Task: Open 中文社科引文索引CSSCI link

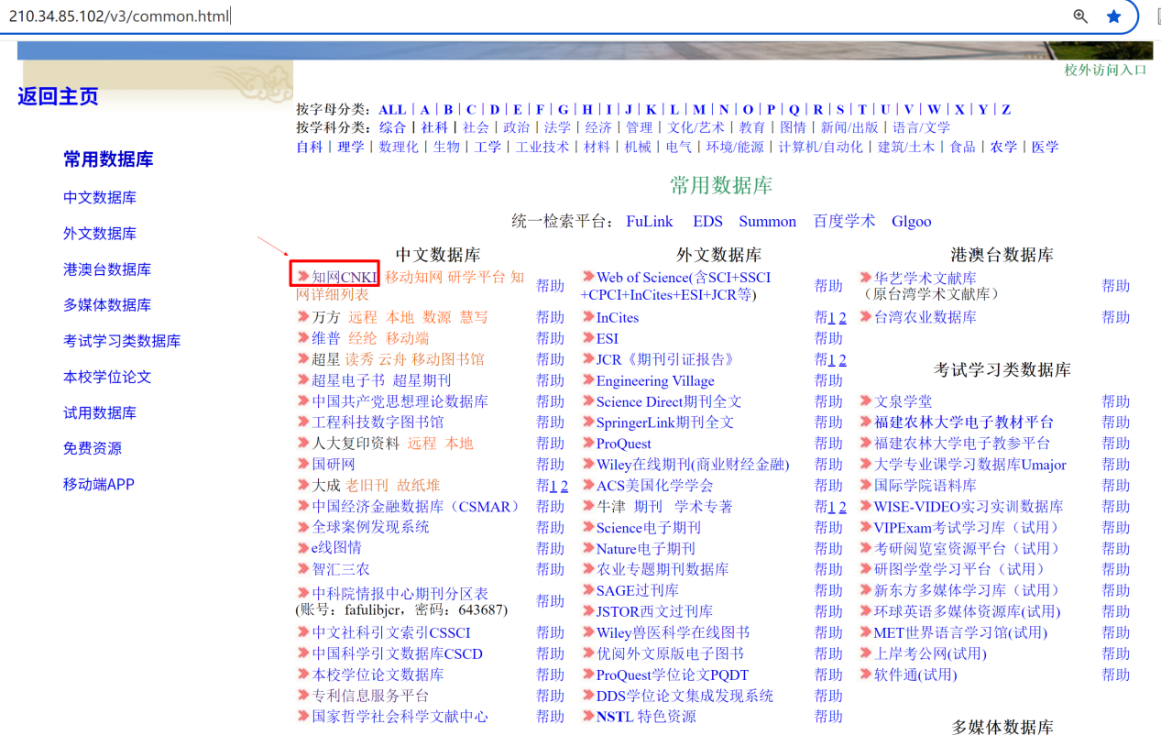Action: point(391,634)
